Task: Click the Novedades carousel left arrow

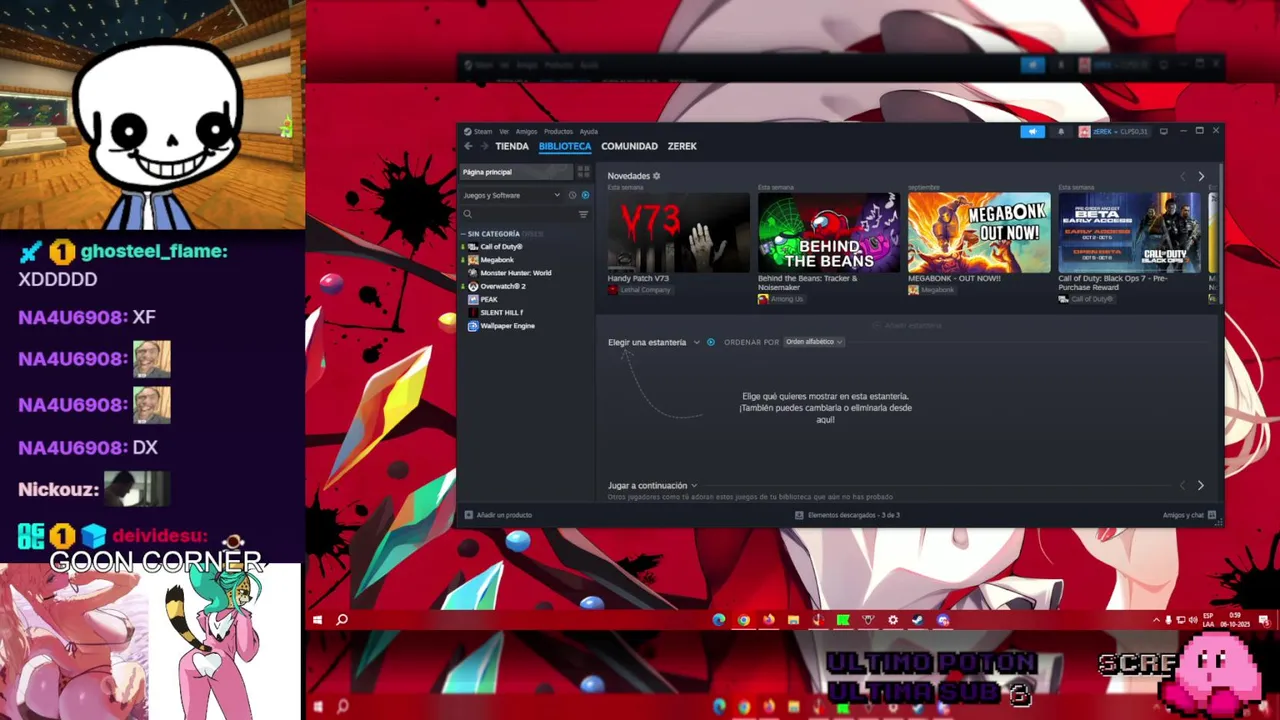Action: (x=1183, y=176)
